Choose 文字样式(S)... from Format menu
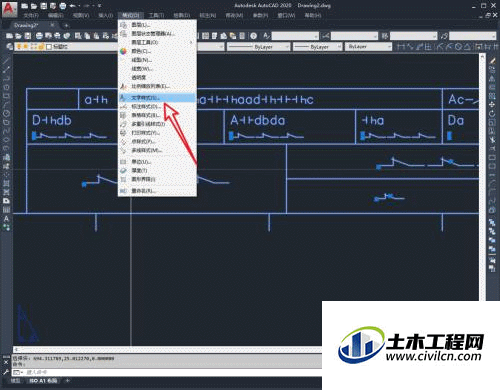Screen dimensions: 500x390 pos(157,98)
